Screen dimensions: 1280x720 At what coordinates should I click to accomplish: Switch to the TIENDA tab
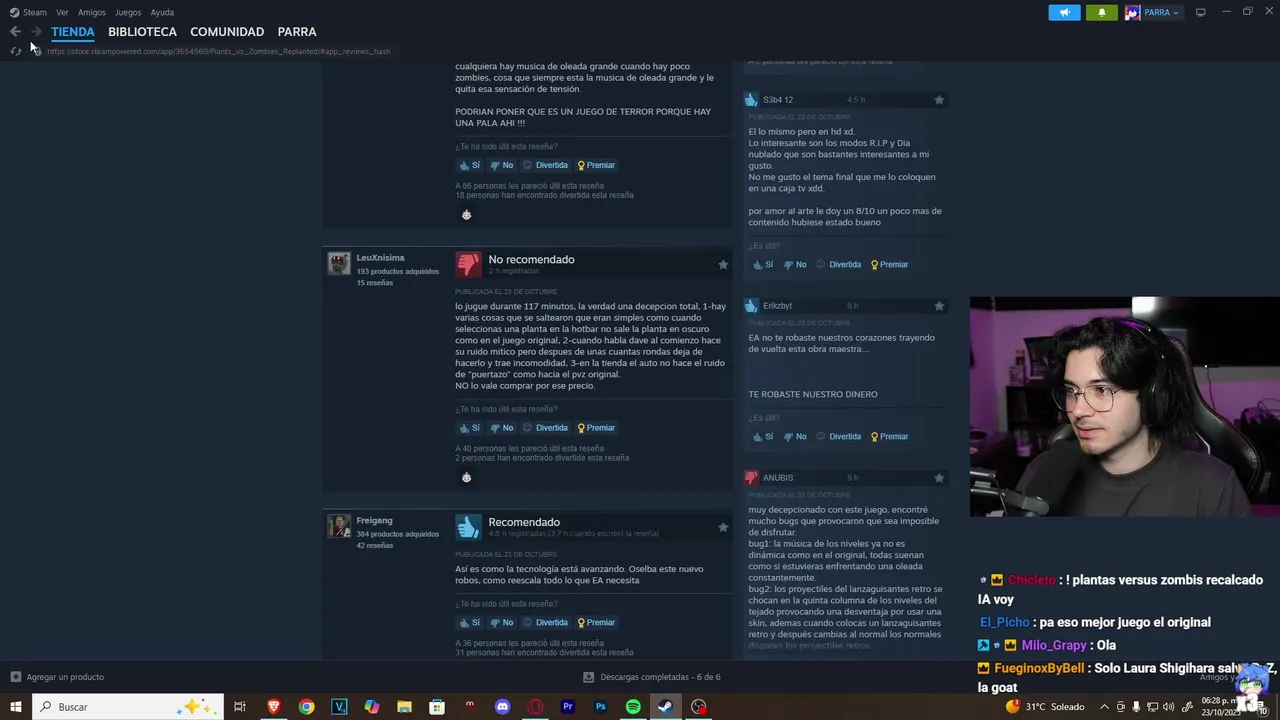[x=73, y=32]
